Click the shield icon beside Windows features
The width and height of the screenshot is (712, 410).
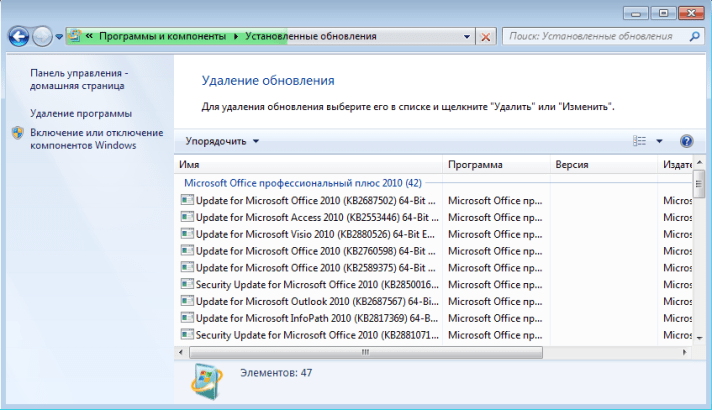point(18,133)
